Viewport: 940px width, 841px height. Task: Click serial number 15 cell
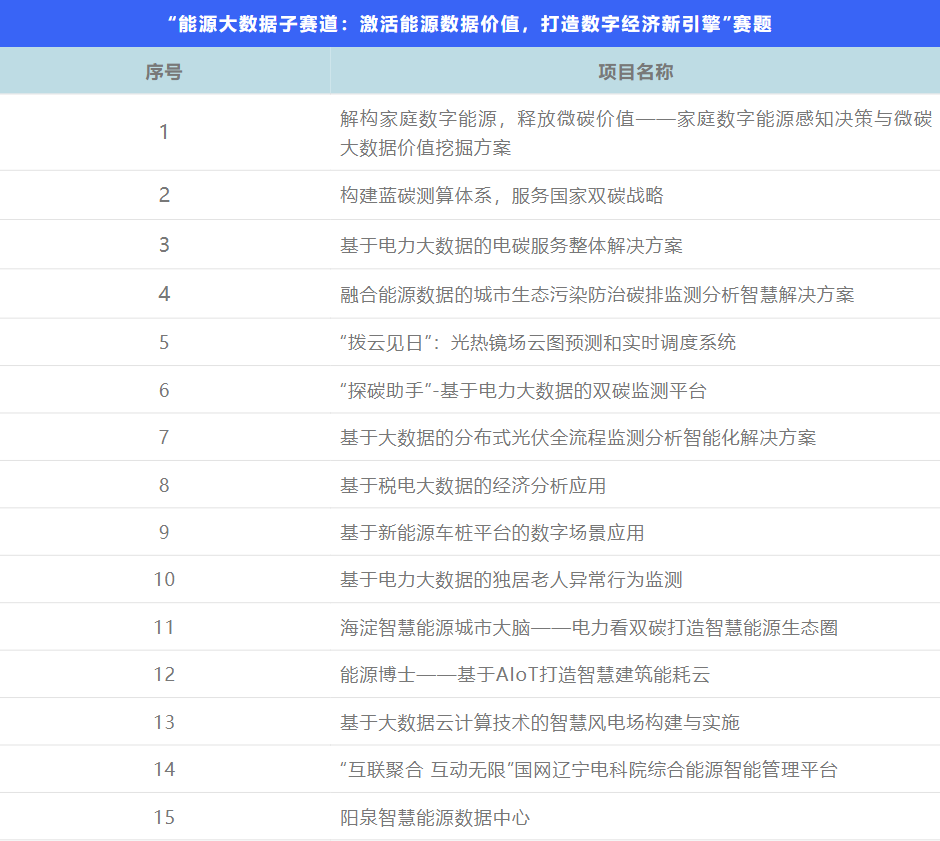[164, 818]
